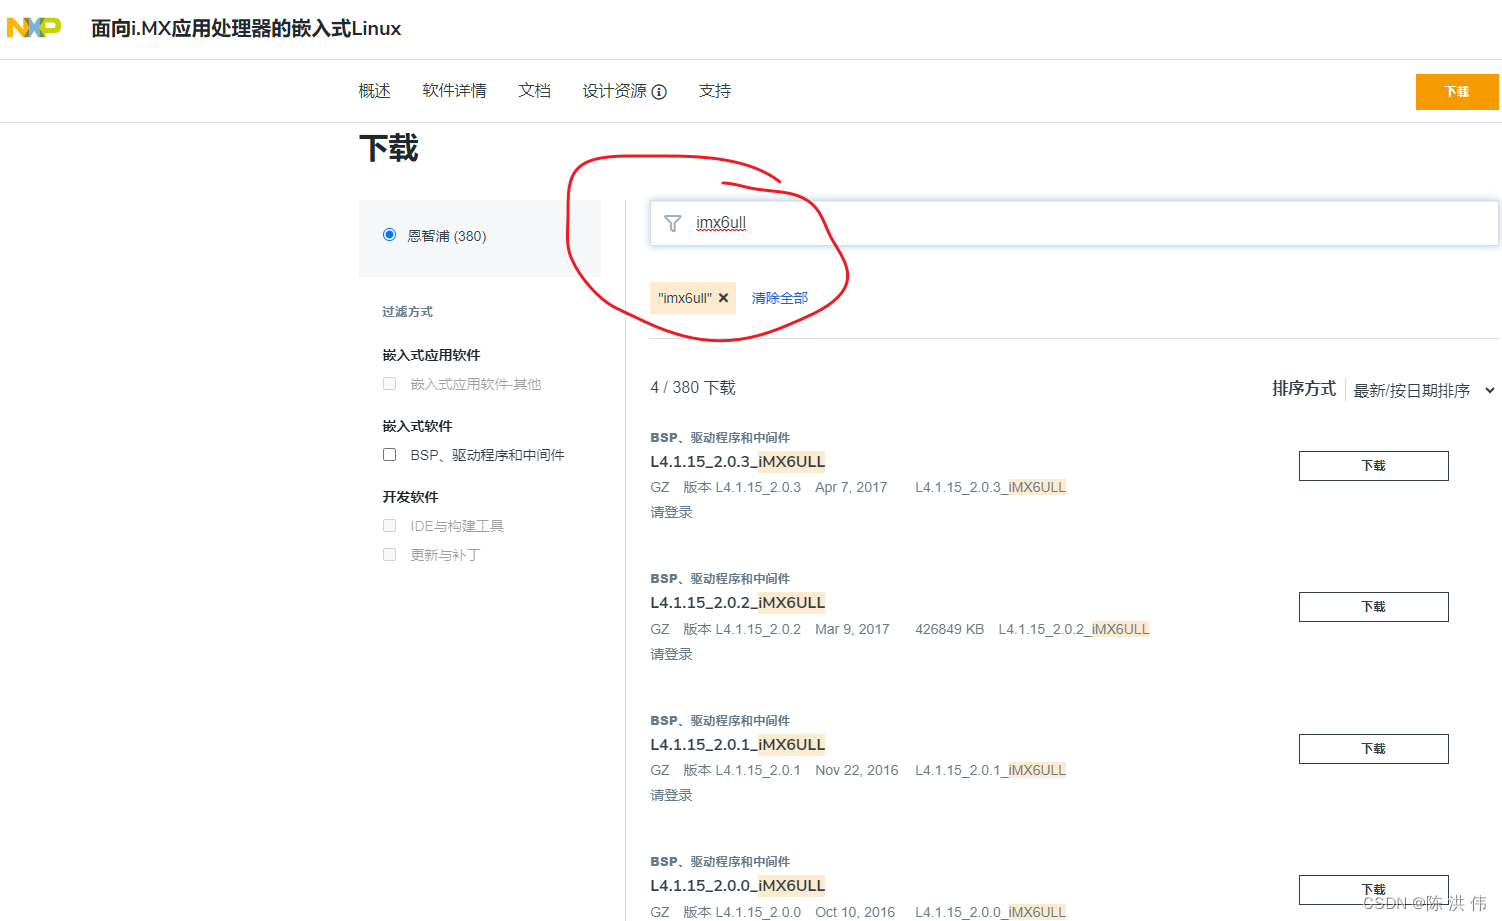Remove the "imx6ull" filter tag with X
The image size is (1502, 921).
click(723, 298)
